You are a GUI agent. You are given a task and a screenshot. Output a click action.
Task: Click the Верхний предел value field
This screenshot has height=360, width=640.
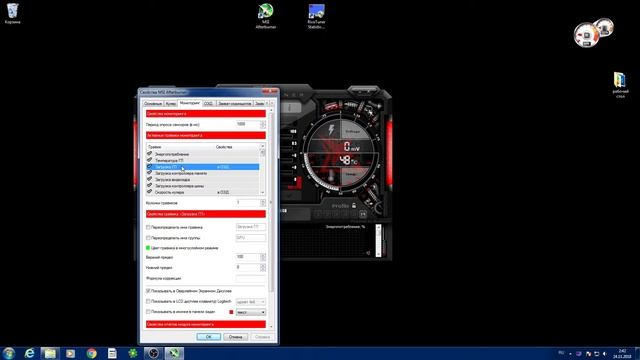pyautogui.click(x=248, y=257)
